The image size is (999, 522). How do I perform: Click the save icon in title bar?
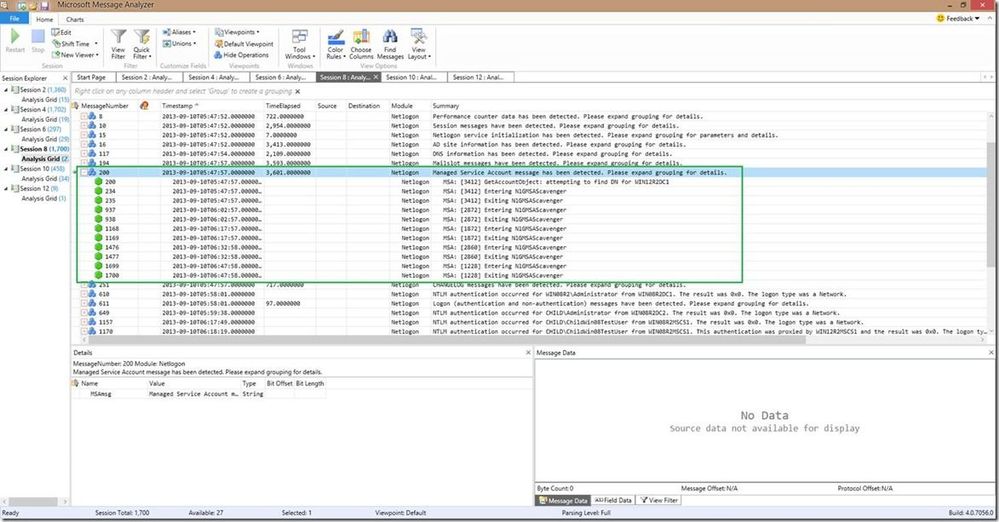pyautogui.click(x=45, y=5)
